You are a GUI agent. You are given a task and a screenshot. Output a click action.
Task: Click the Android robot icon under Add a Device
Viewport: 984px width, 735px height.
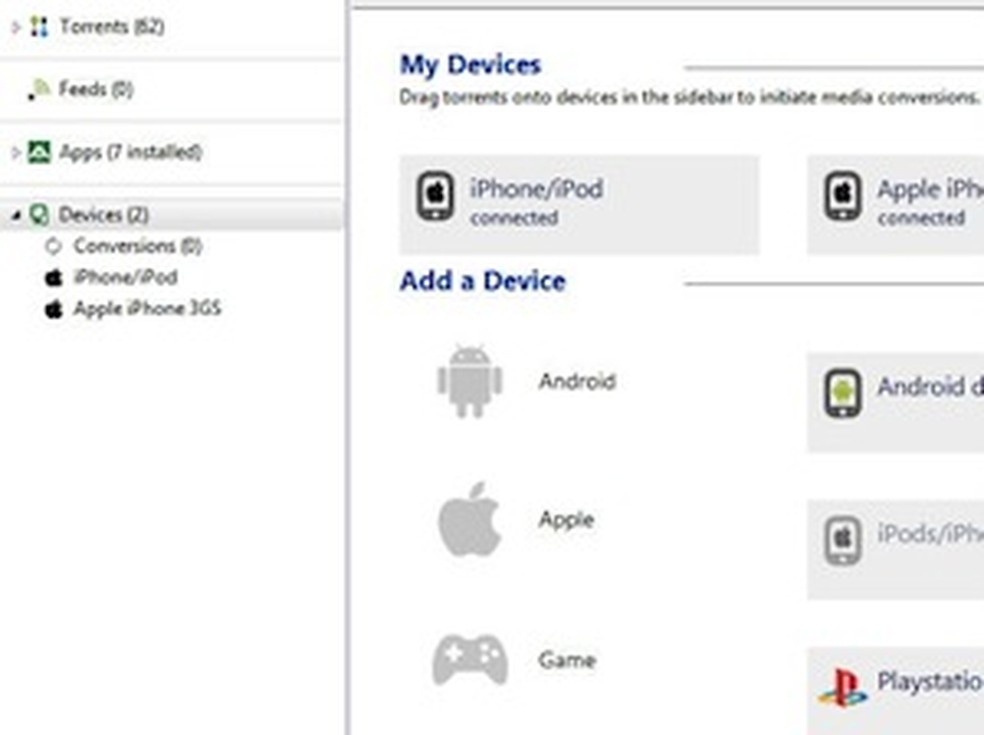[x=470, y=381]
